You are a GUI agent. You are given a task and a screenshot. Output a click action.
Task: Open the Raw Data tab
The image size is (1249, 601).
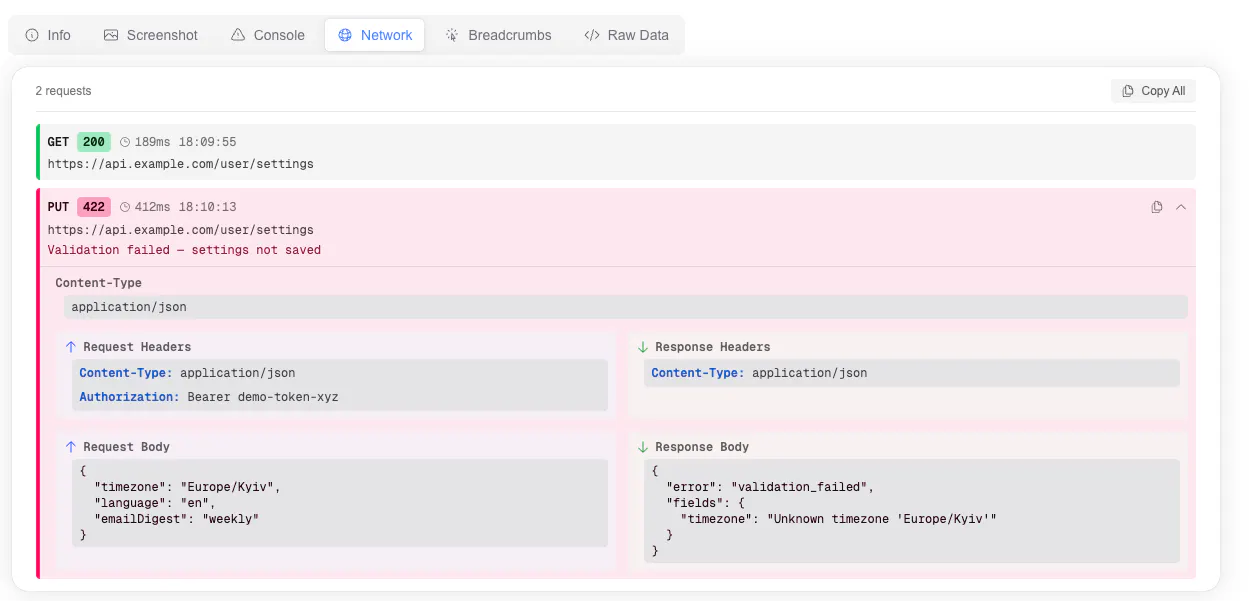click(626, 35)
